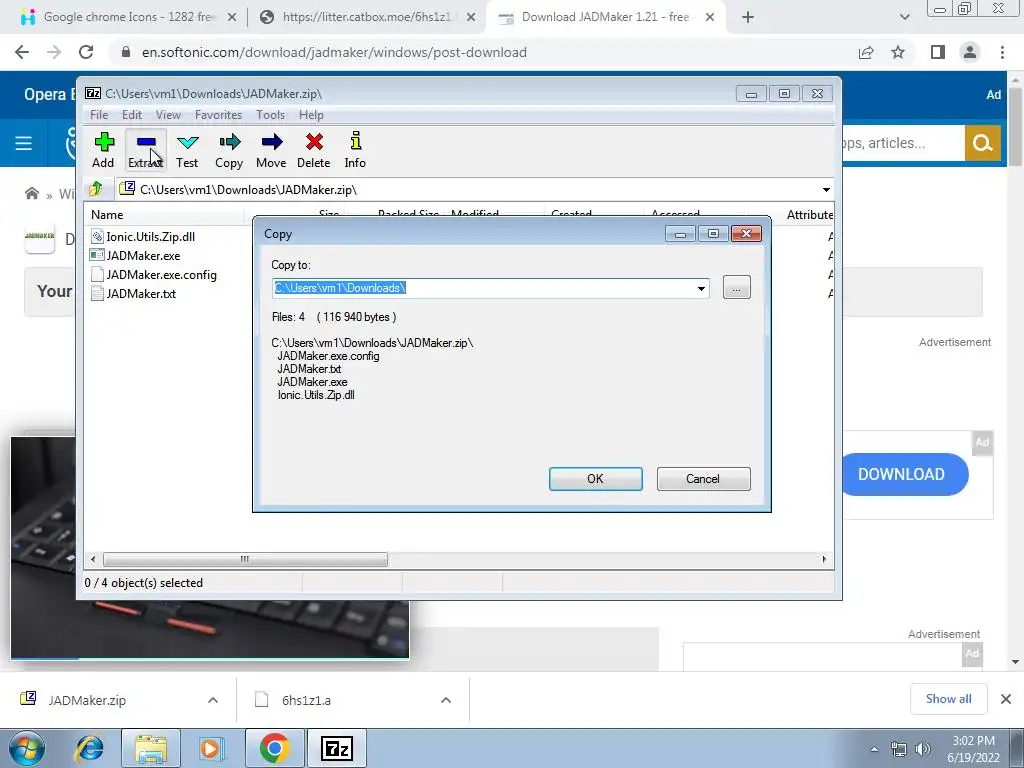The height and width of the screenshot is (768, 1024).
Task: Select JADMaker.exe in file list
Action: click(143, 255)
